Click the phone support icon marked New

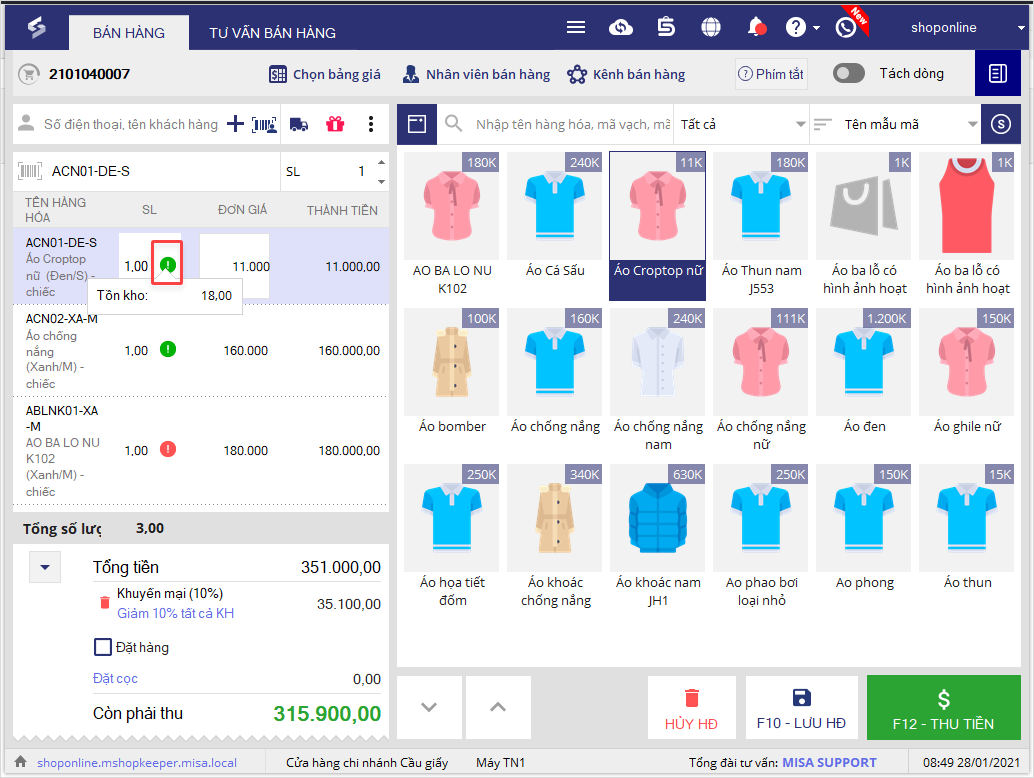pos(845,27)
